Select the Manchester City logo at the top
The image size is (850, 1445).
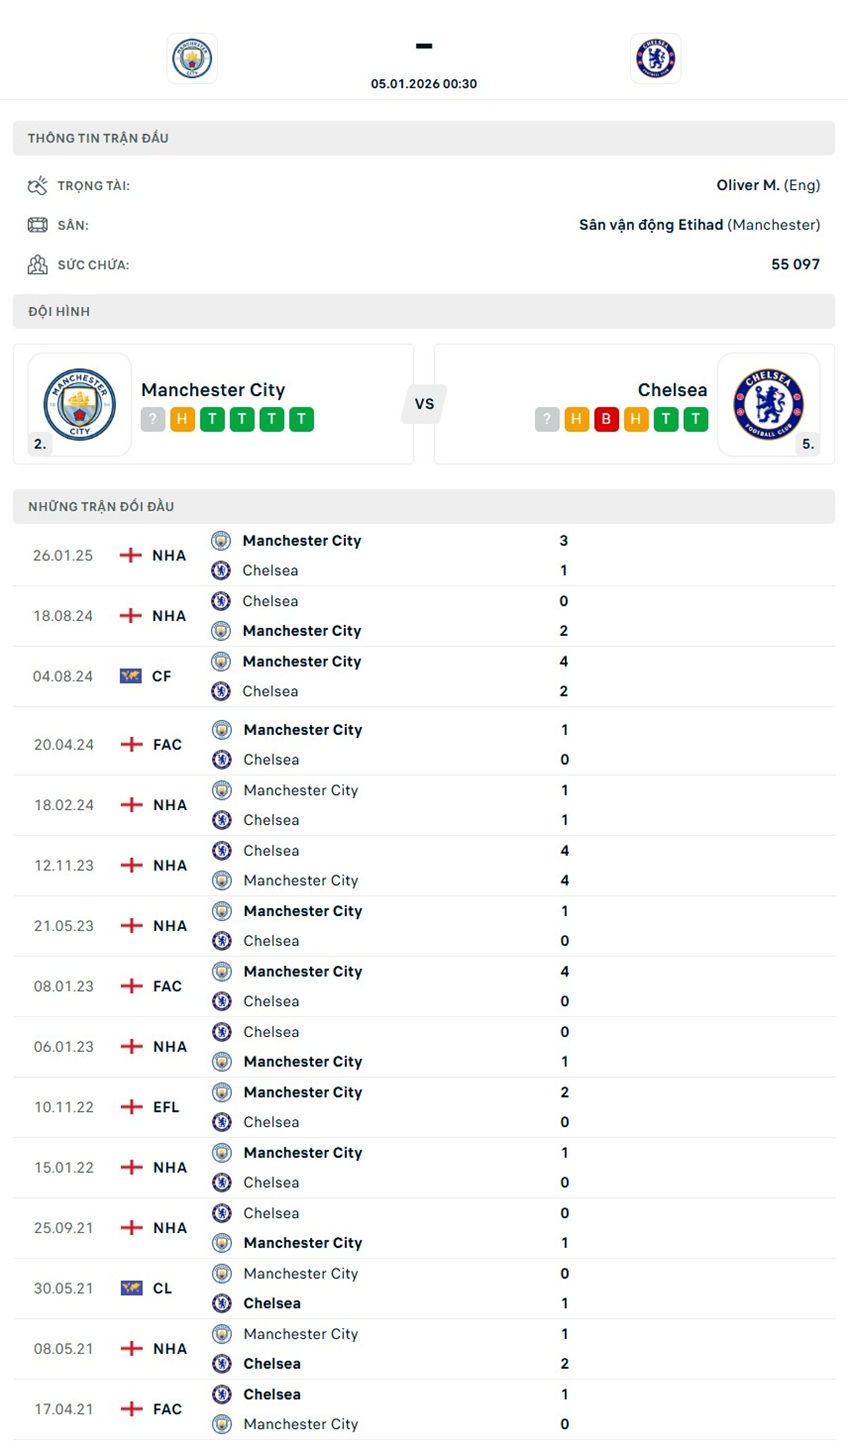192,58
